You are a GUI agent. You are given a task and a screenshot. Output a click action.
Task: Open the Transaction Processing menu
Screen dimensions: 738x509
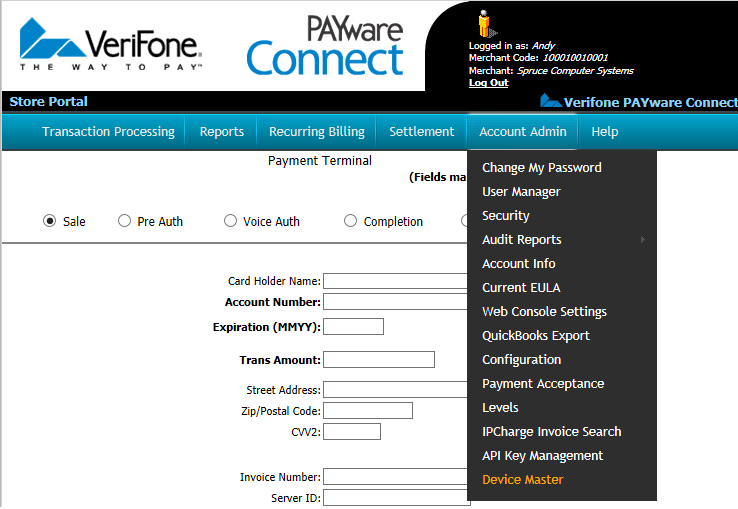pyautogui.click(x=108, y=131)
